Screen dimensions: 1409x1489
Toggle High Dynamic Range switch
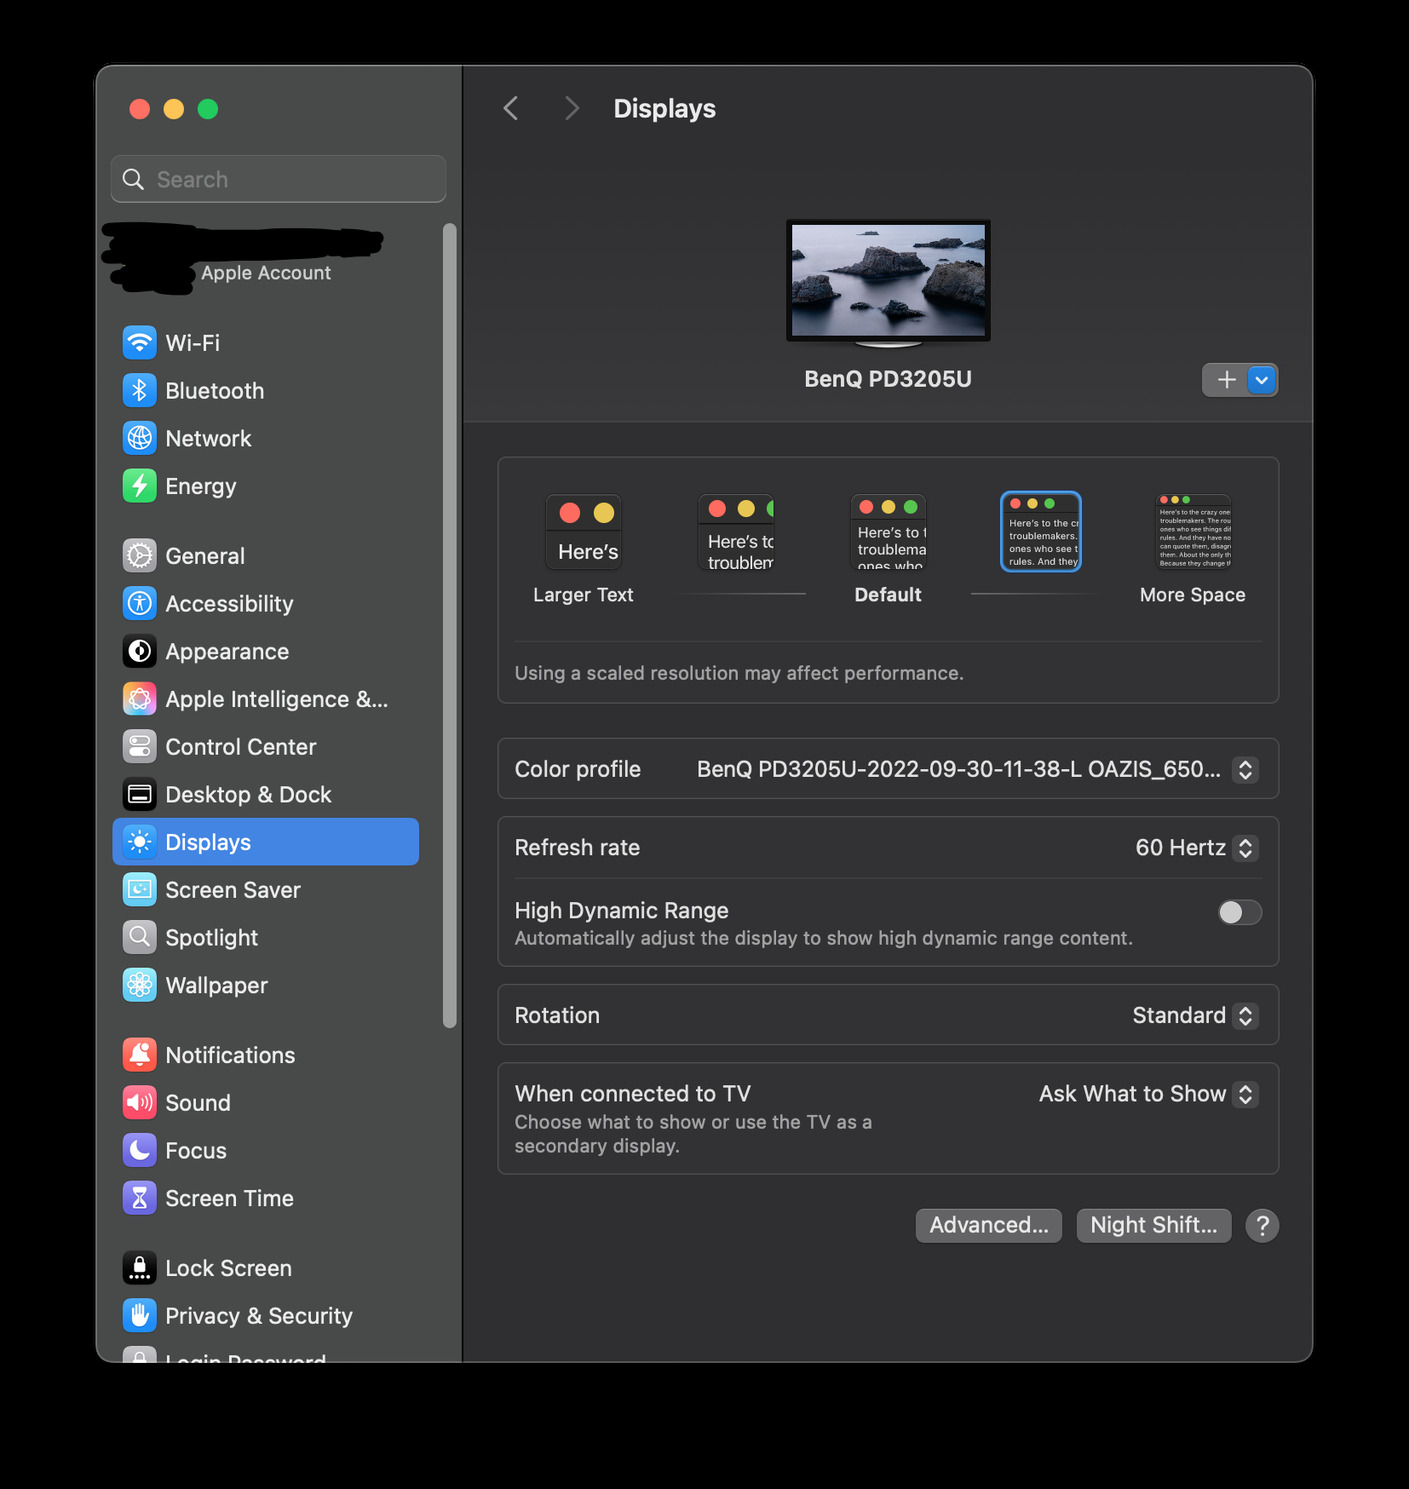click(x=1240, y=912)
